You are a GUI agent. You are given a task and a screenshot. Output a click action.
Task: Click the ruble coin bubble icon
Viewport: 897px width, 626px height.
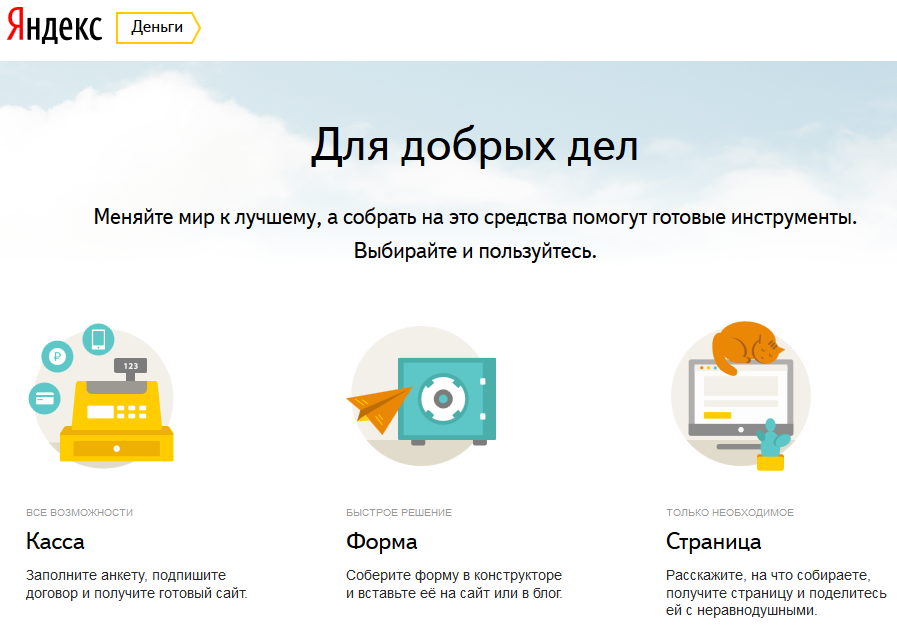(x=57, y=356)
